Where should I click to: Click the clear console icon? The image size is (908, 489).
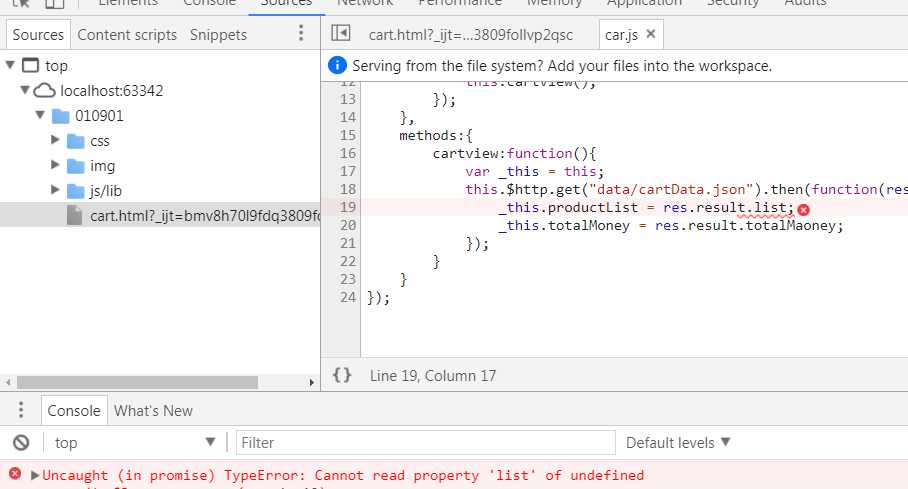(21, 443)
